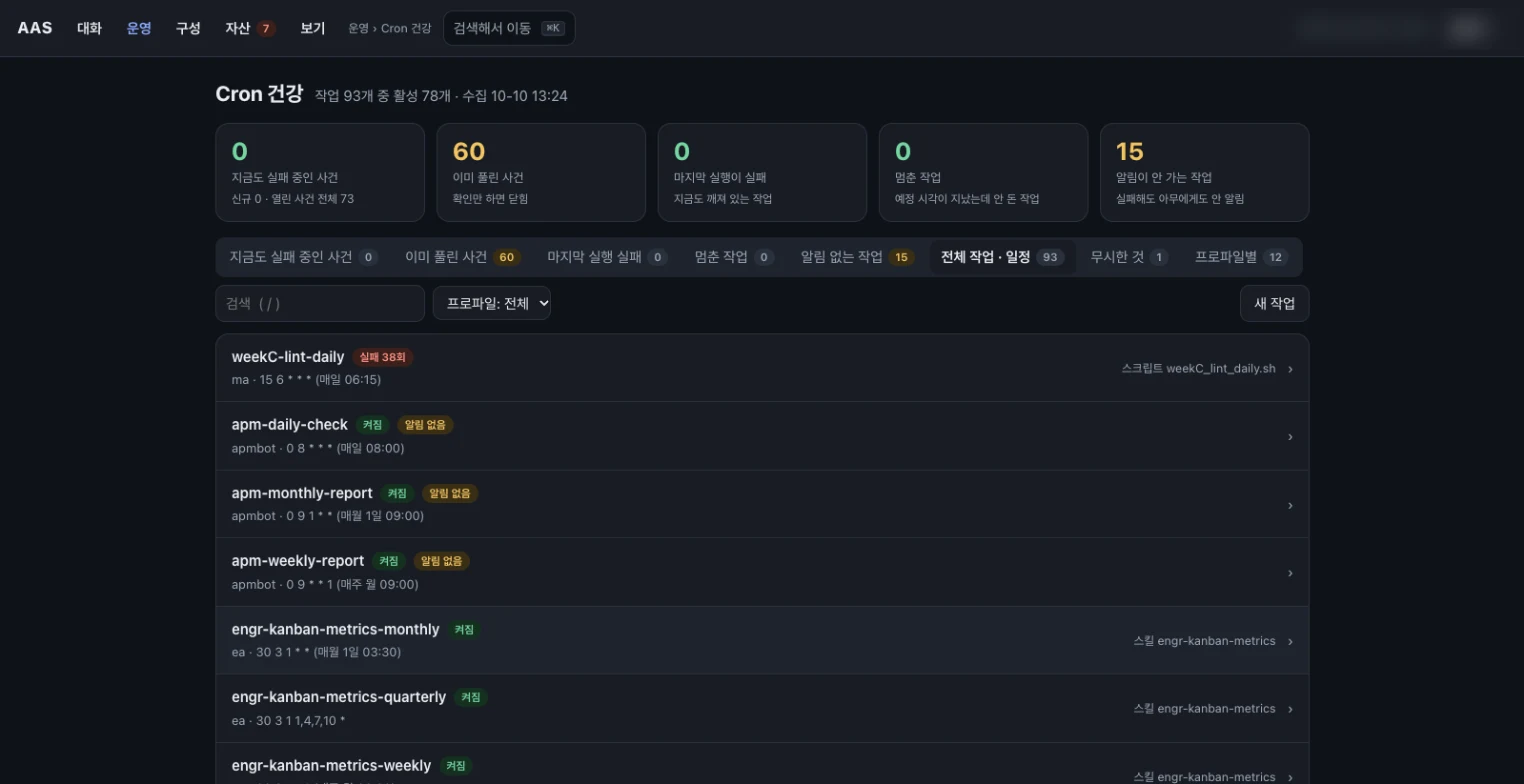Click the 스크립트 weekC_lint_daily.sh label
This screenshot has width=1524, height=784.
pos(1199,369)
